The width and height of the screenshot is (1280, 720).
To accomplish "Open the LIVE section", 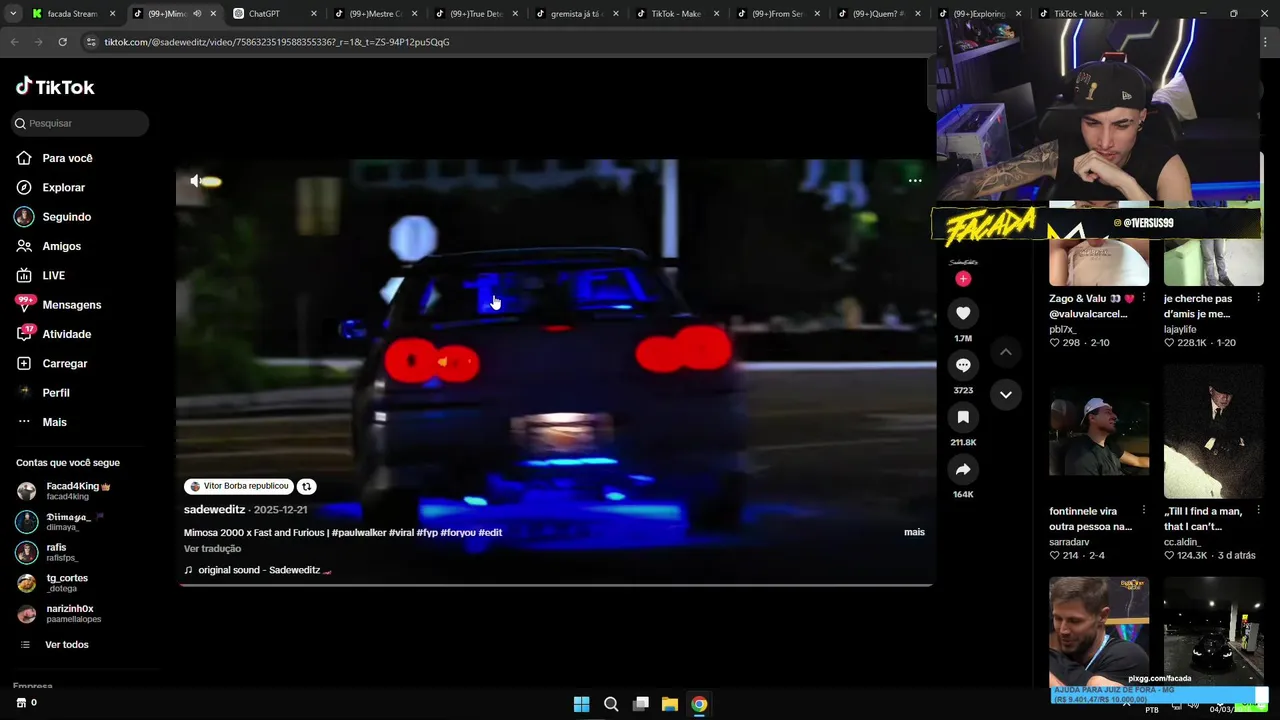I will (x=53, y=275).
